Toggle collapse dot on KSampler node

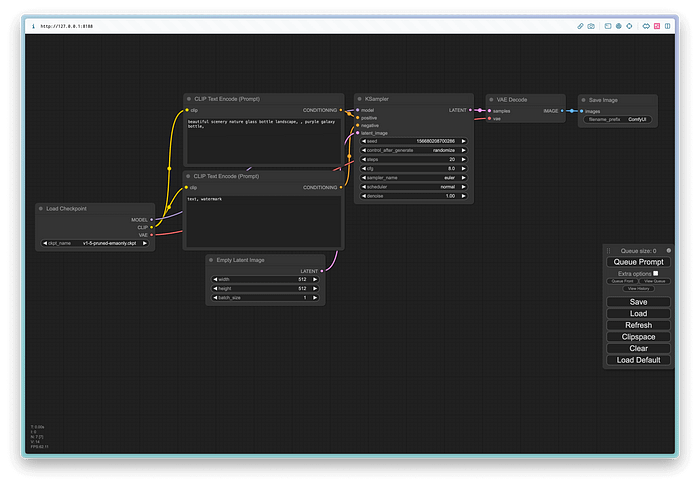359,99
